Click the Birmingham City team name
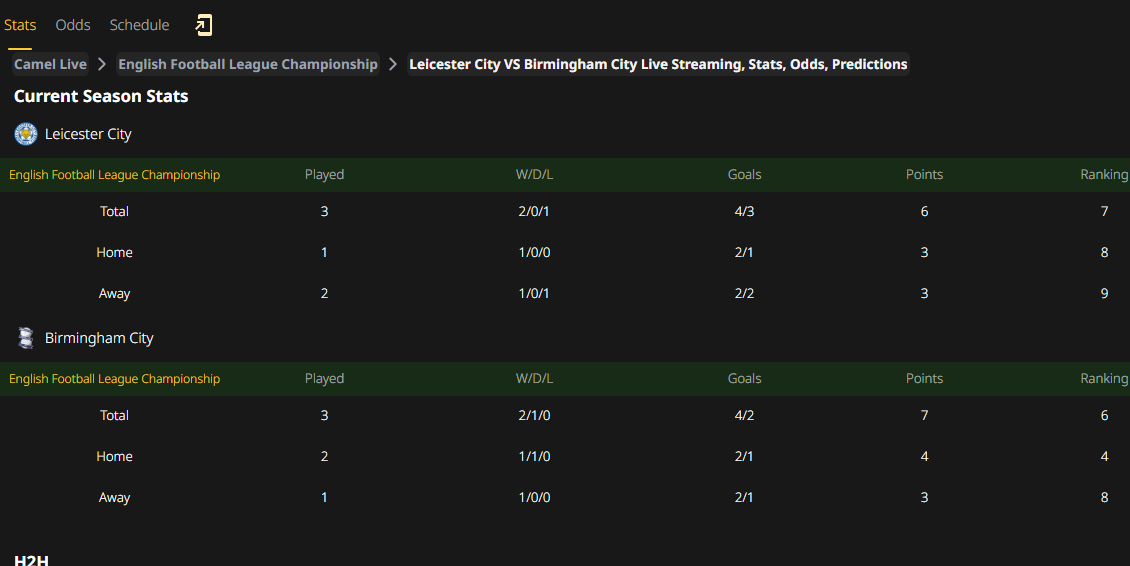The height and width of the screenshot is (566, 1130). 99,338
